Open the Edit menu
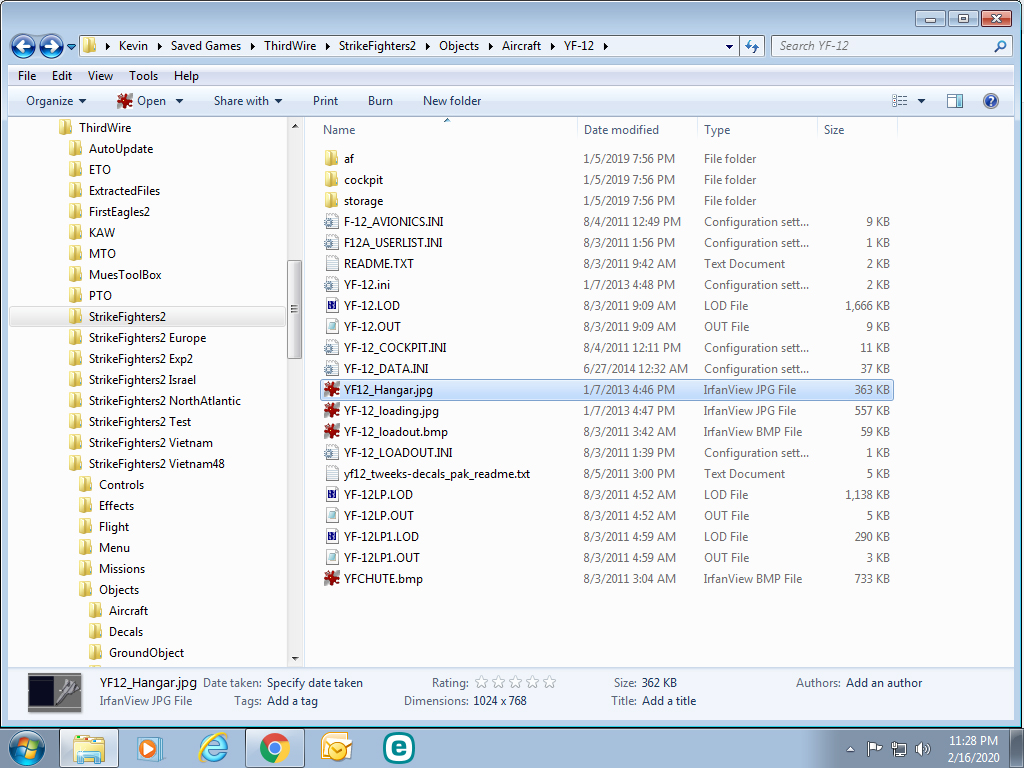The width and height of the screenshot is (1024, 768). [x=61, y=76]
